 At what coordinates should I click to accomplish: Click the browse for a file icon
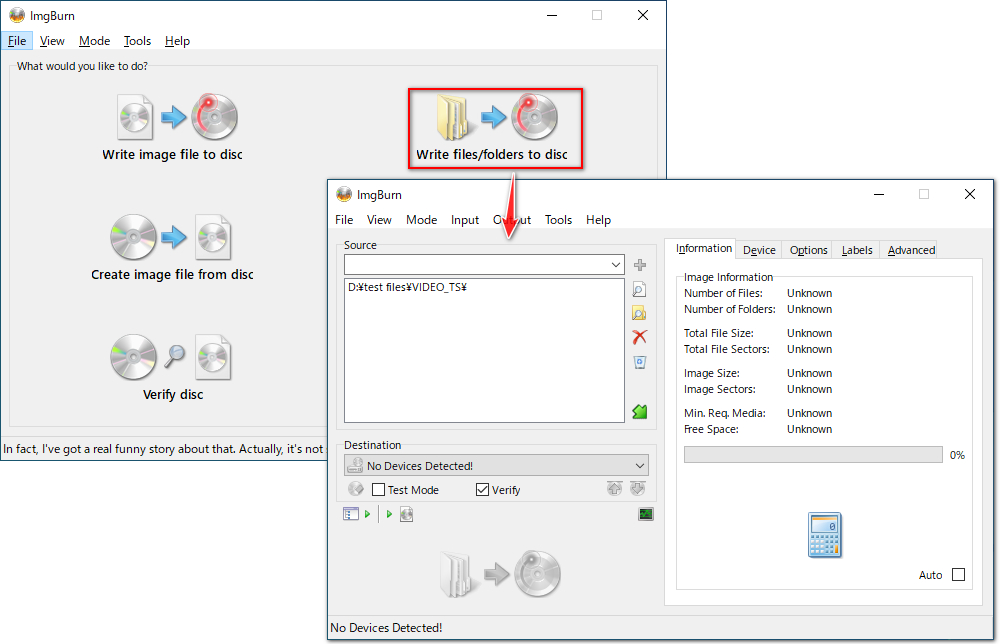click(640, 289)
